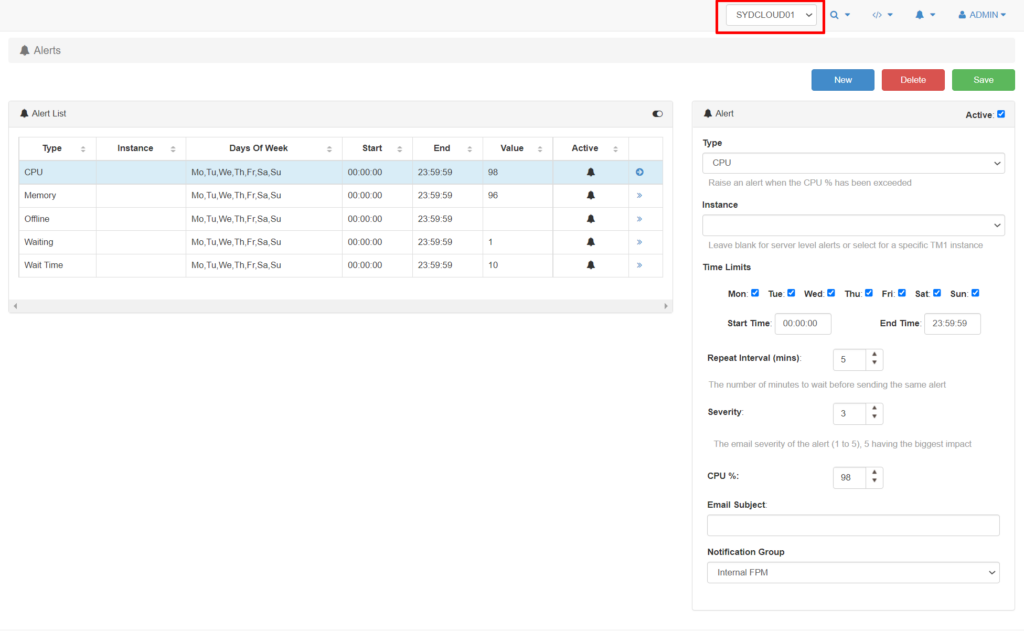The image size is (1024, 631).
Task: Open the code menu in the top bar
Action: (x=881, y=15)
